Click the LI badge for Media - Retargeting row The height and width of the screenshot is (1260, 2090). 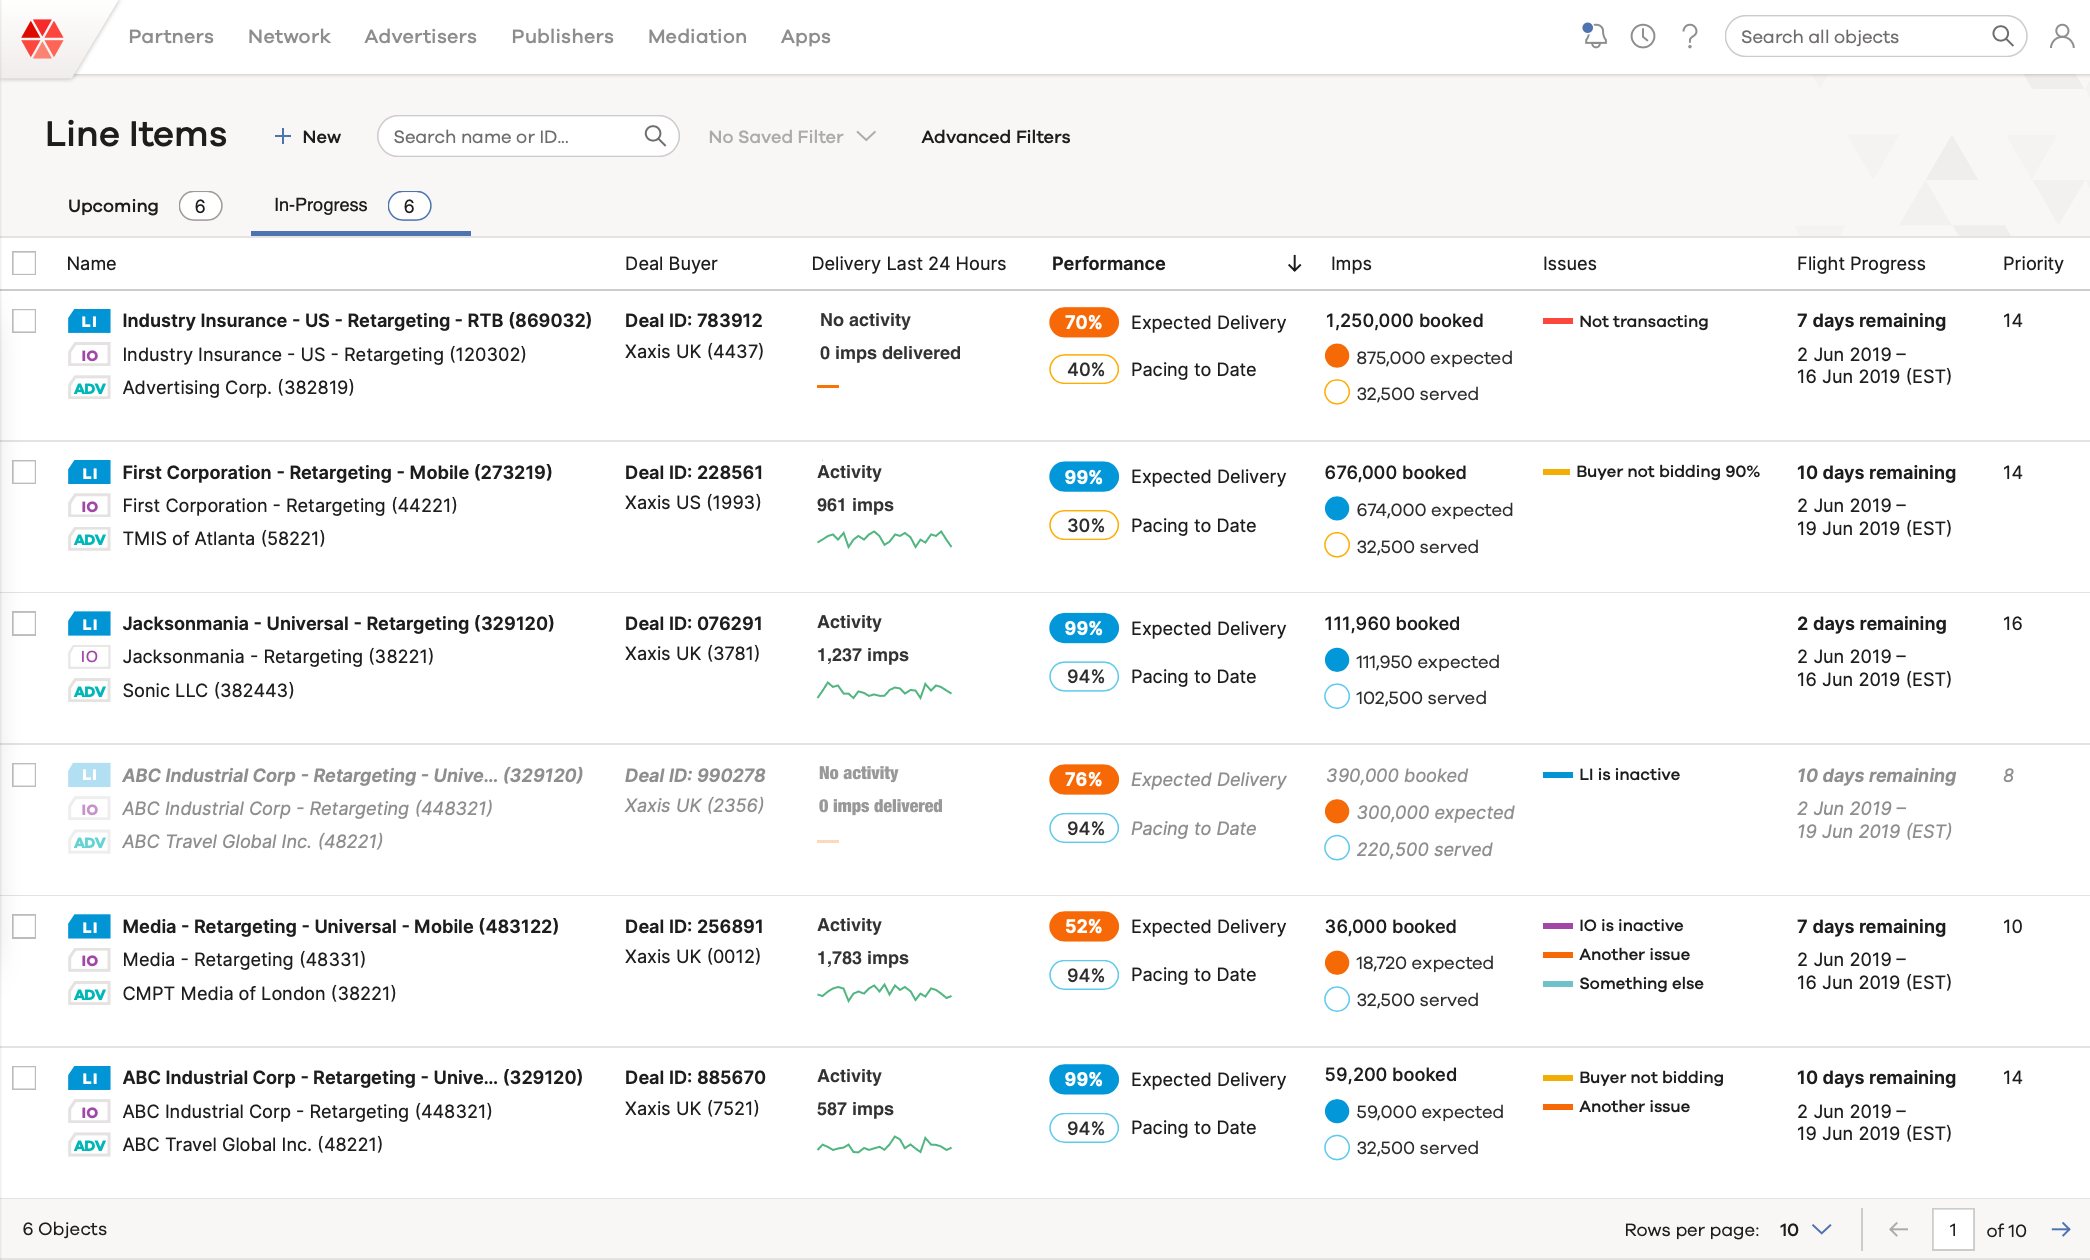(89, 927)
